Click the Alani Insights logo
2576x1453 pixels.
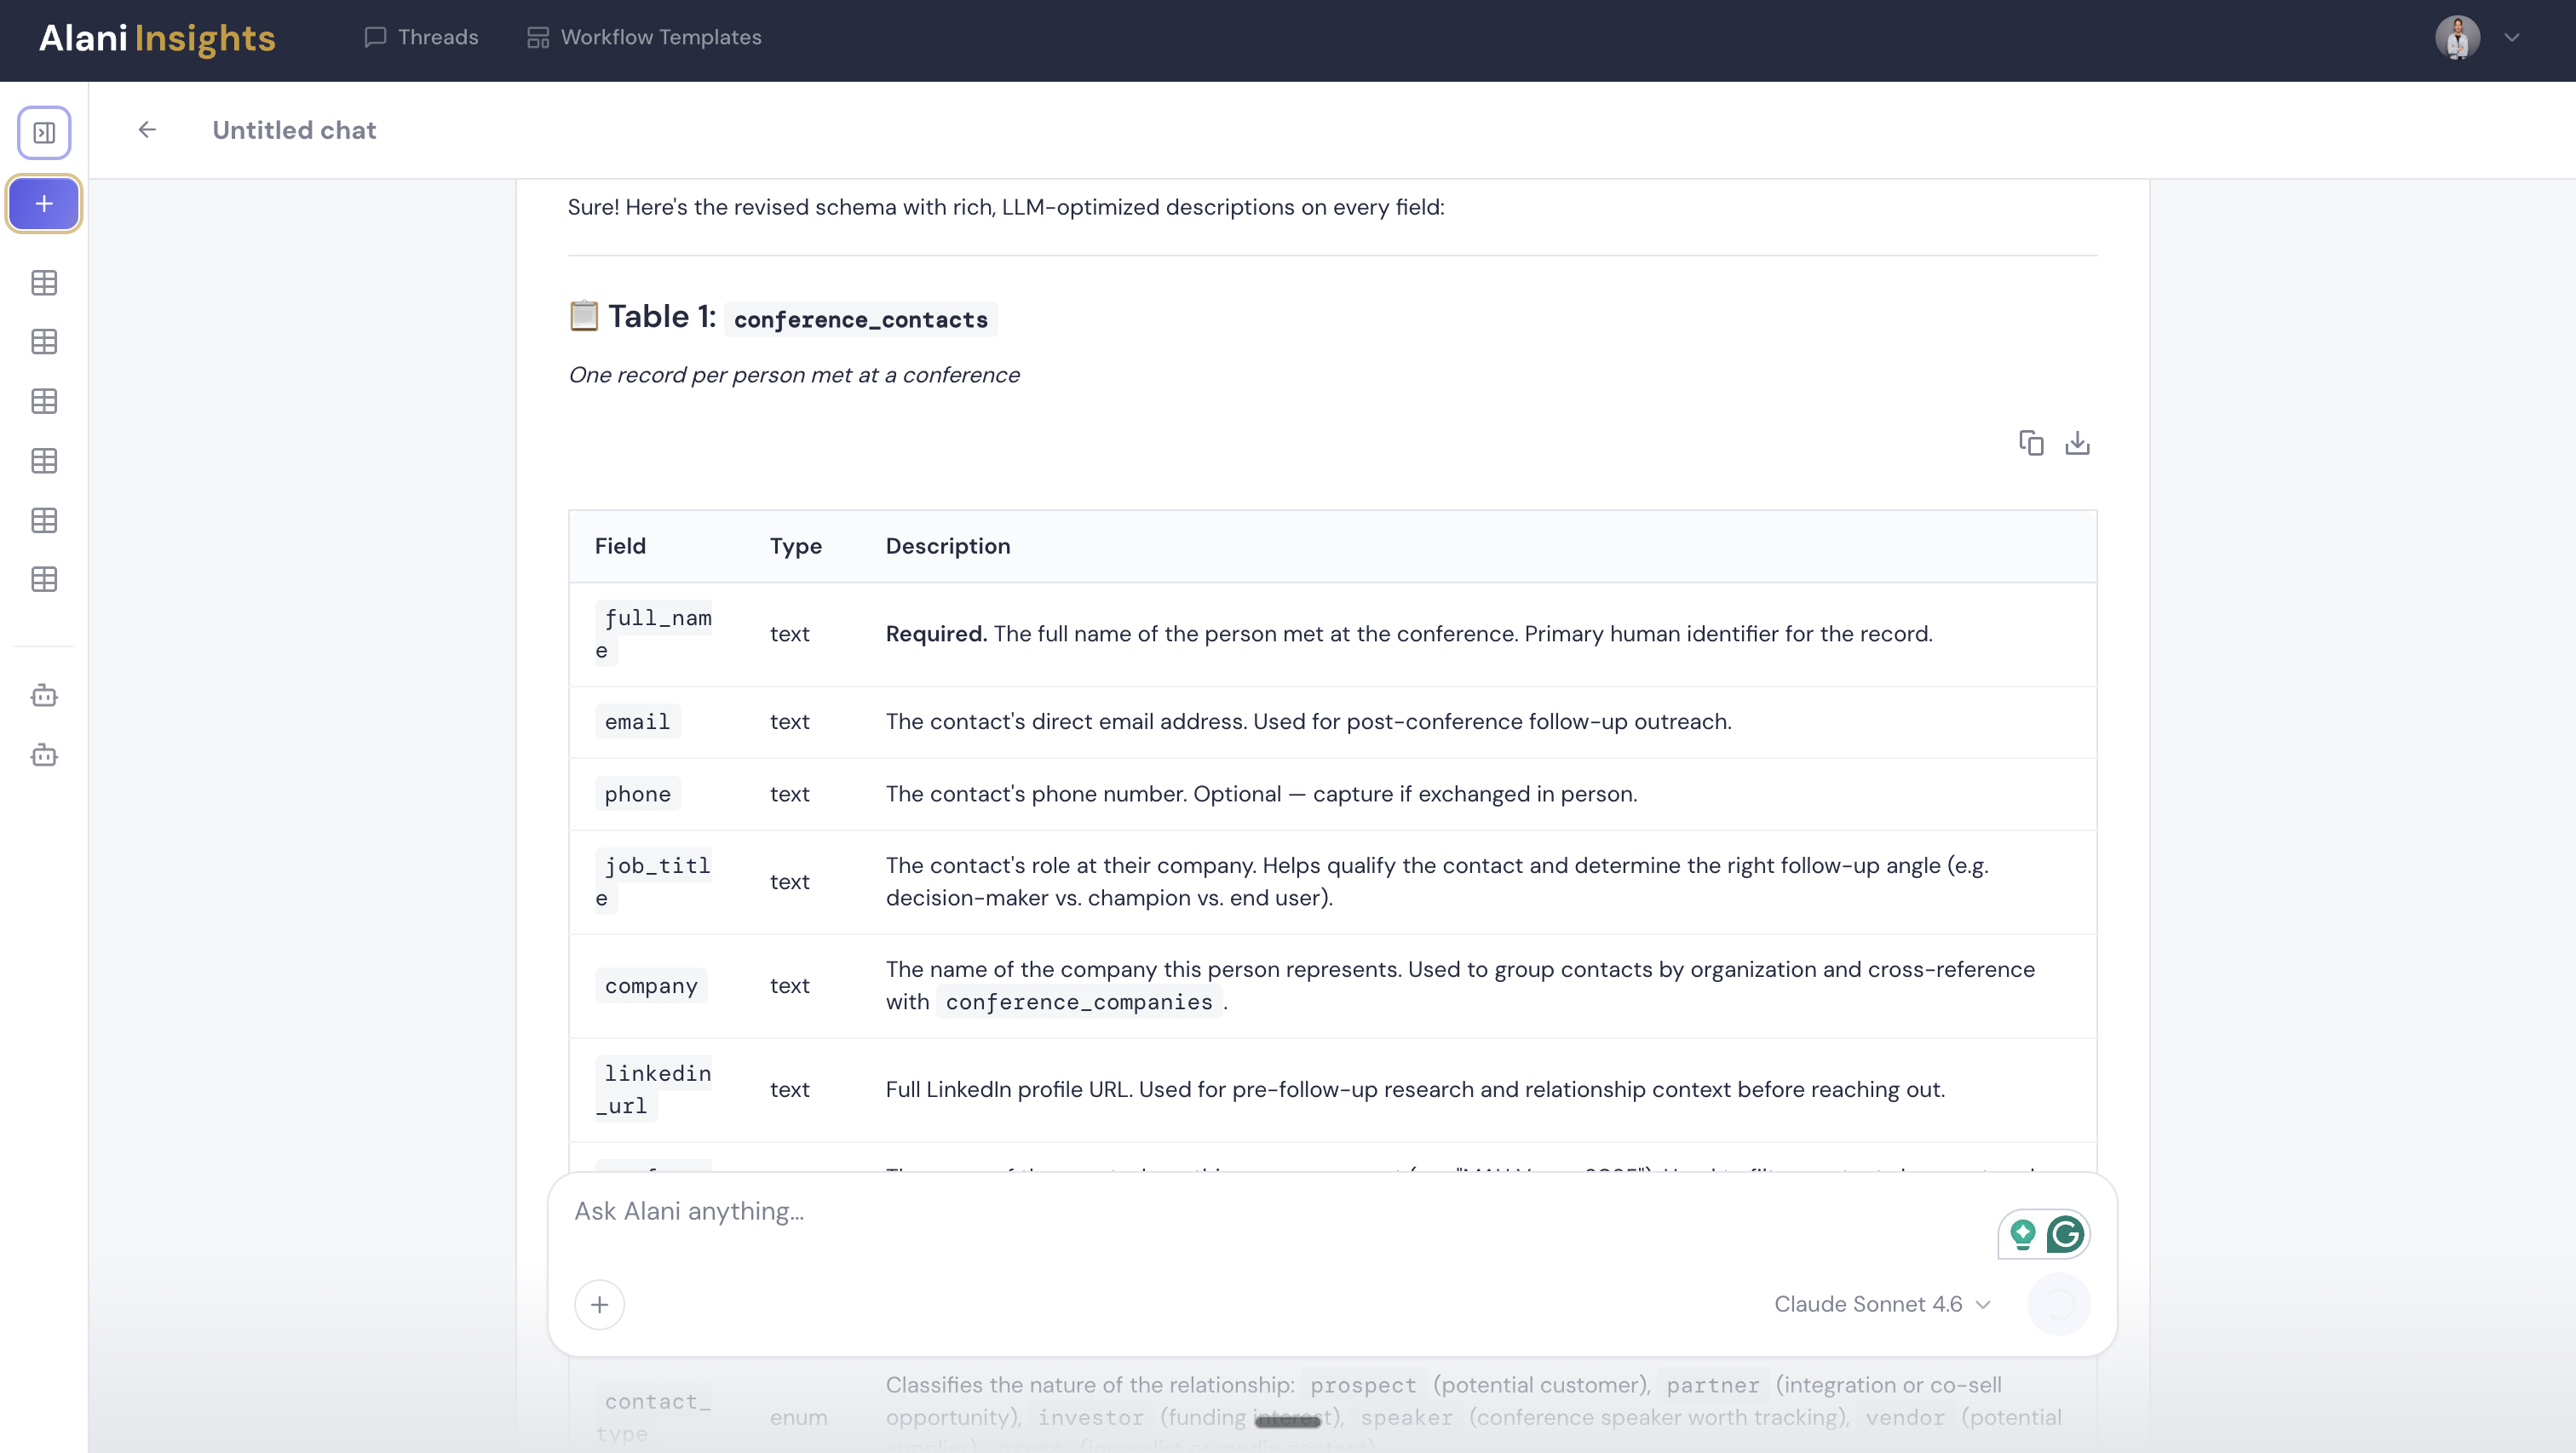point(157,38)
